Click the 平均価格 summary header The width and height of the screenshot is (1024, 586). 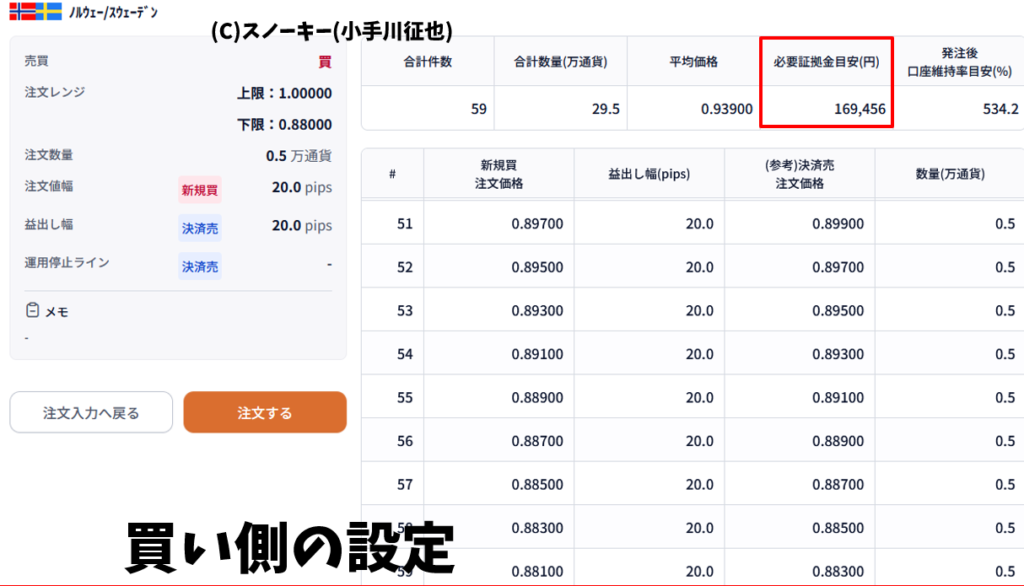693,62
